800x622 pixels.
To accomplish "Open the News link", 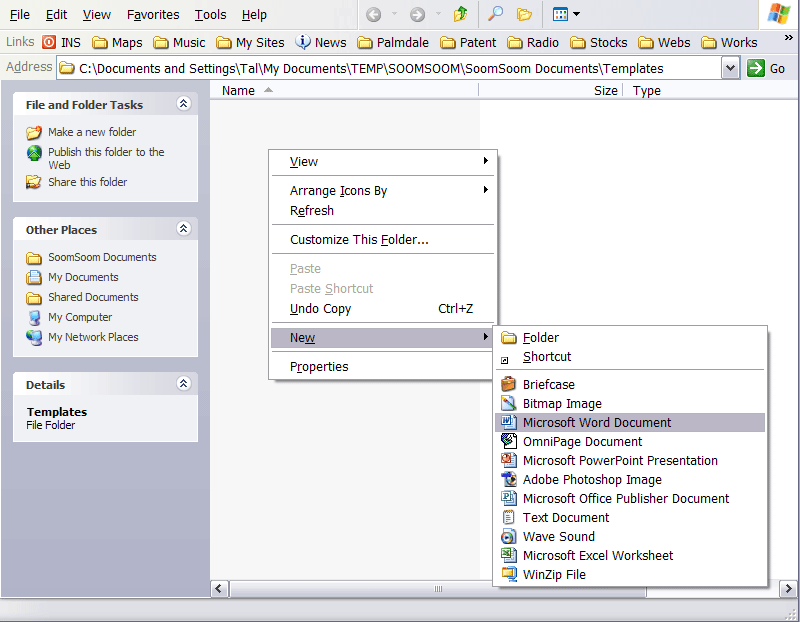I will click(x=321, y=42).
